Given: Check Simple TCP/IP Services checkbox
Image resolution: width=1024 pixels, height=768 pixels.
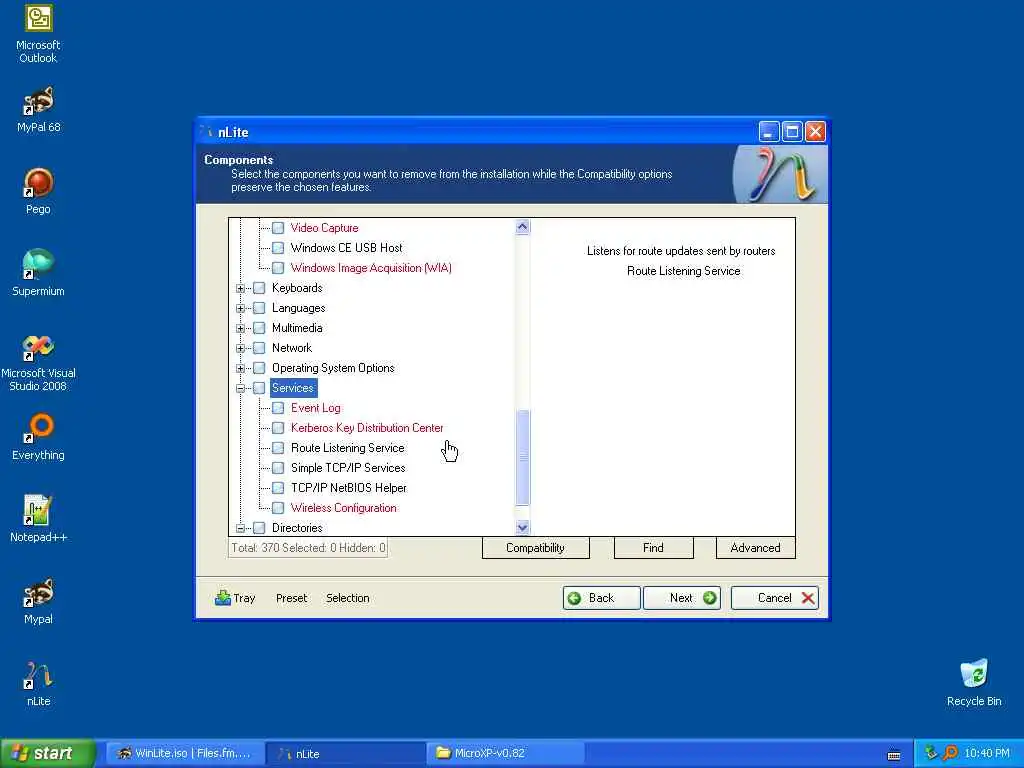Looking at the screenshot, I should [278, 468].
